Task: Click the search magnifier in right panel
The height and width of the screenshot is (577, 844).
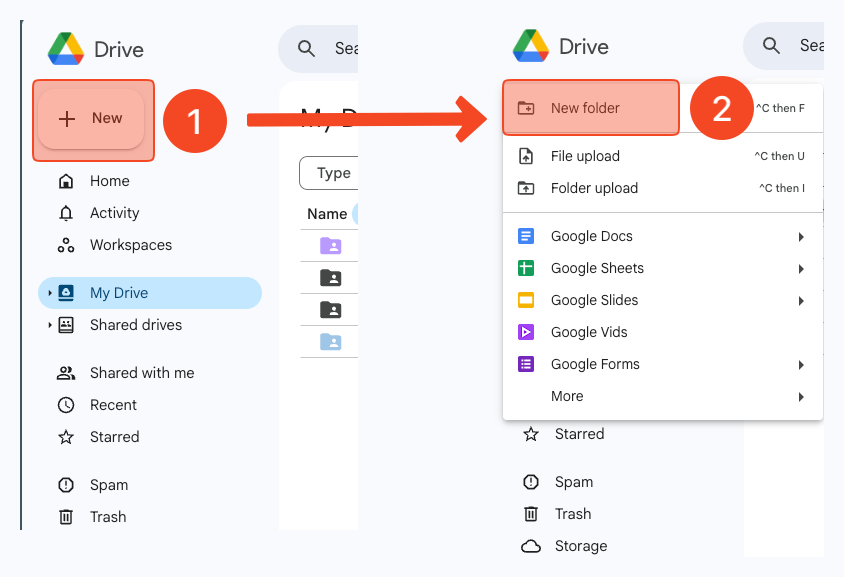Action: point(771,45)
